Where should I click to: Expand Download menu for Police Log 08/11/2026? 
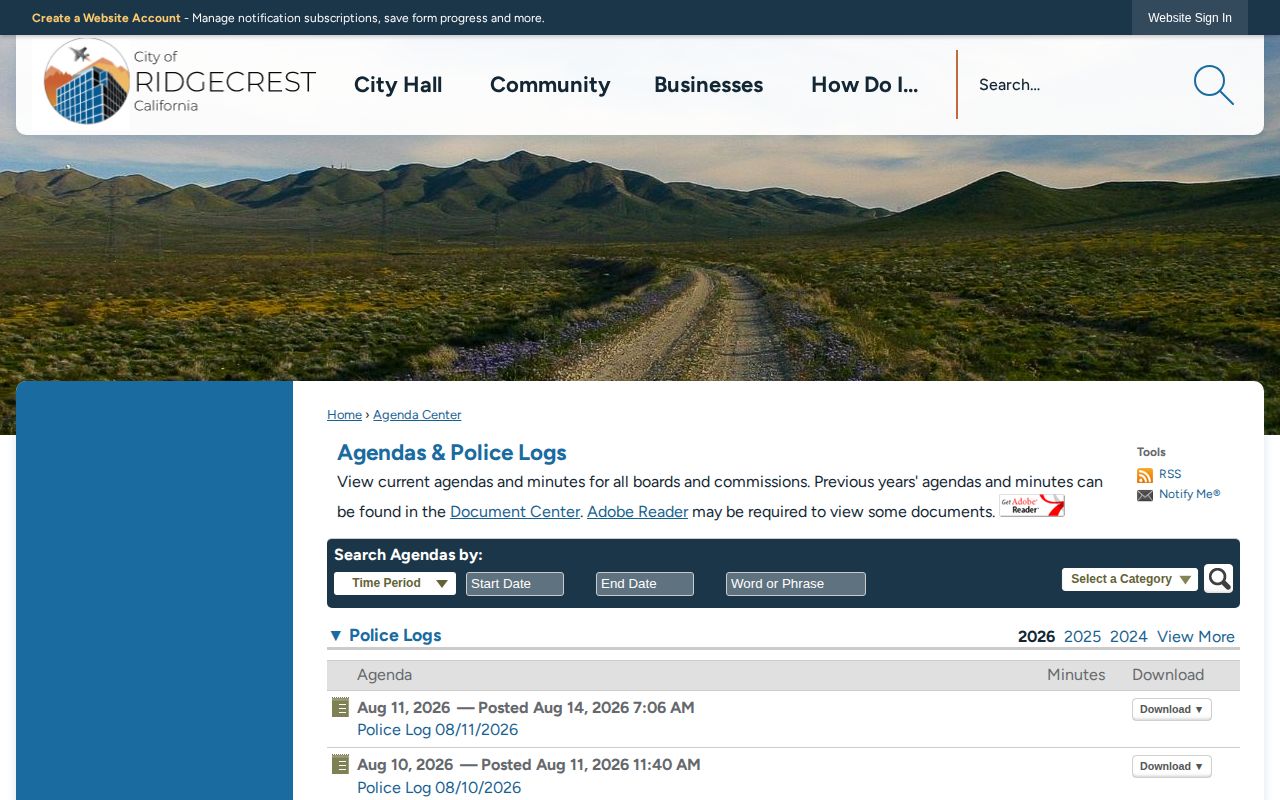[x=1171, y=709]
